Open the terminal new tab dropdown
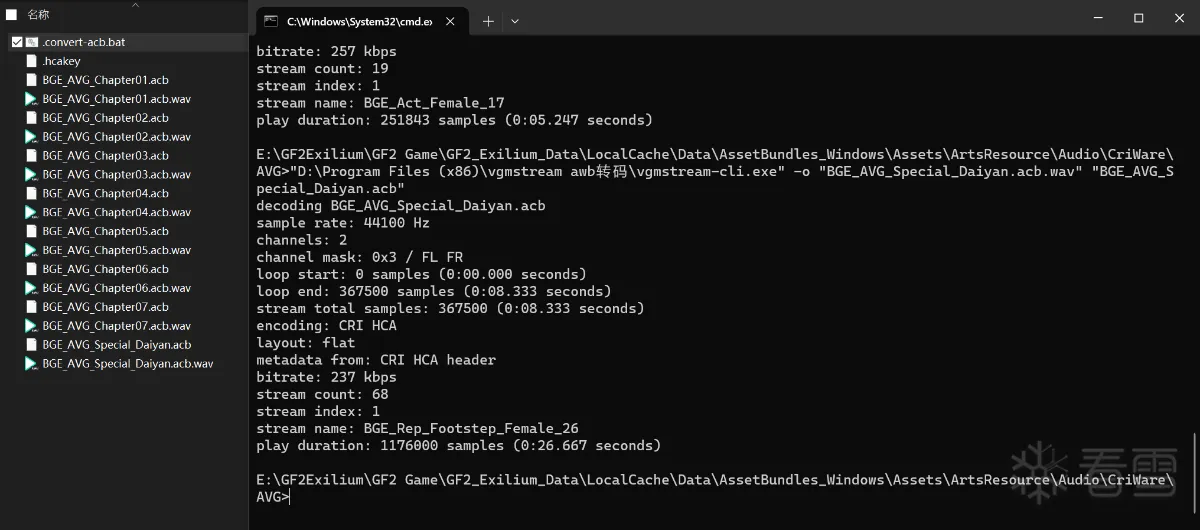This screenshot has width=1200, height=530. 515,20
